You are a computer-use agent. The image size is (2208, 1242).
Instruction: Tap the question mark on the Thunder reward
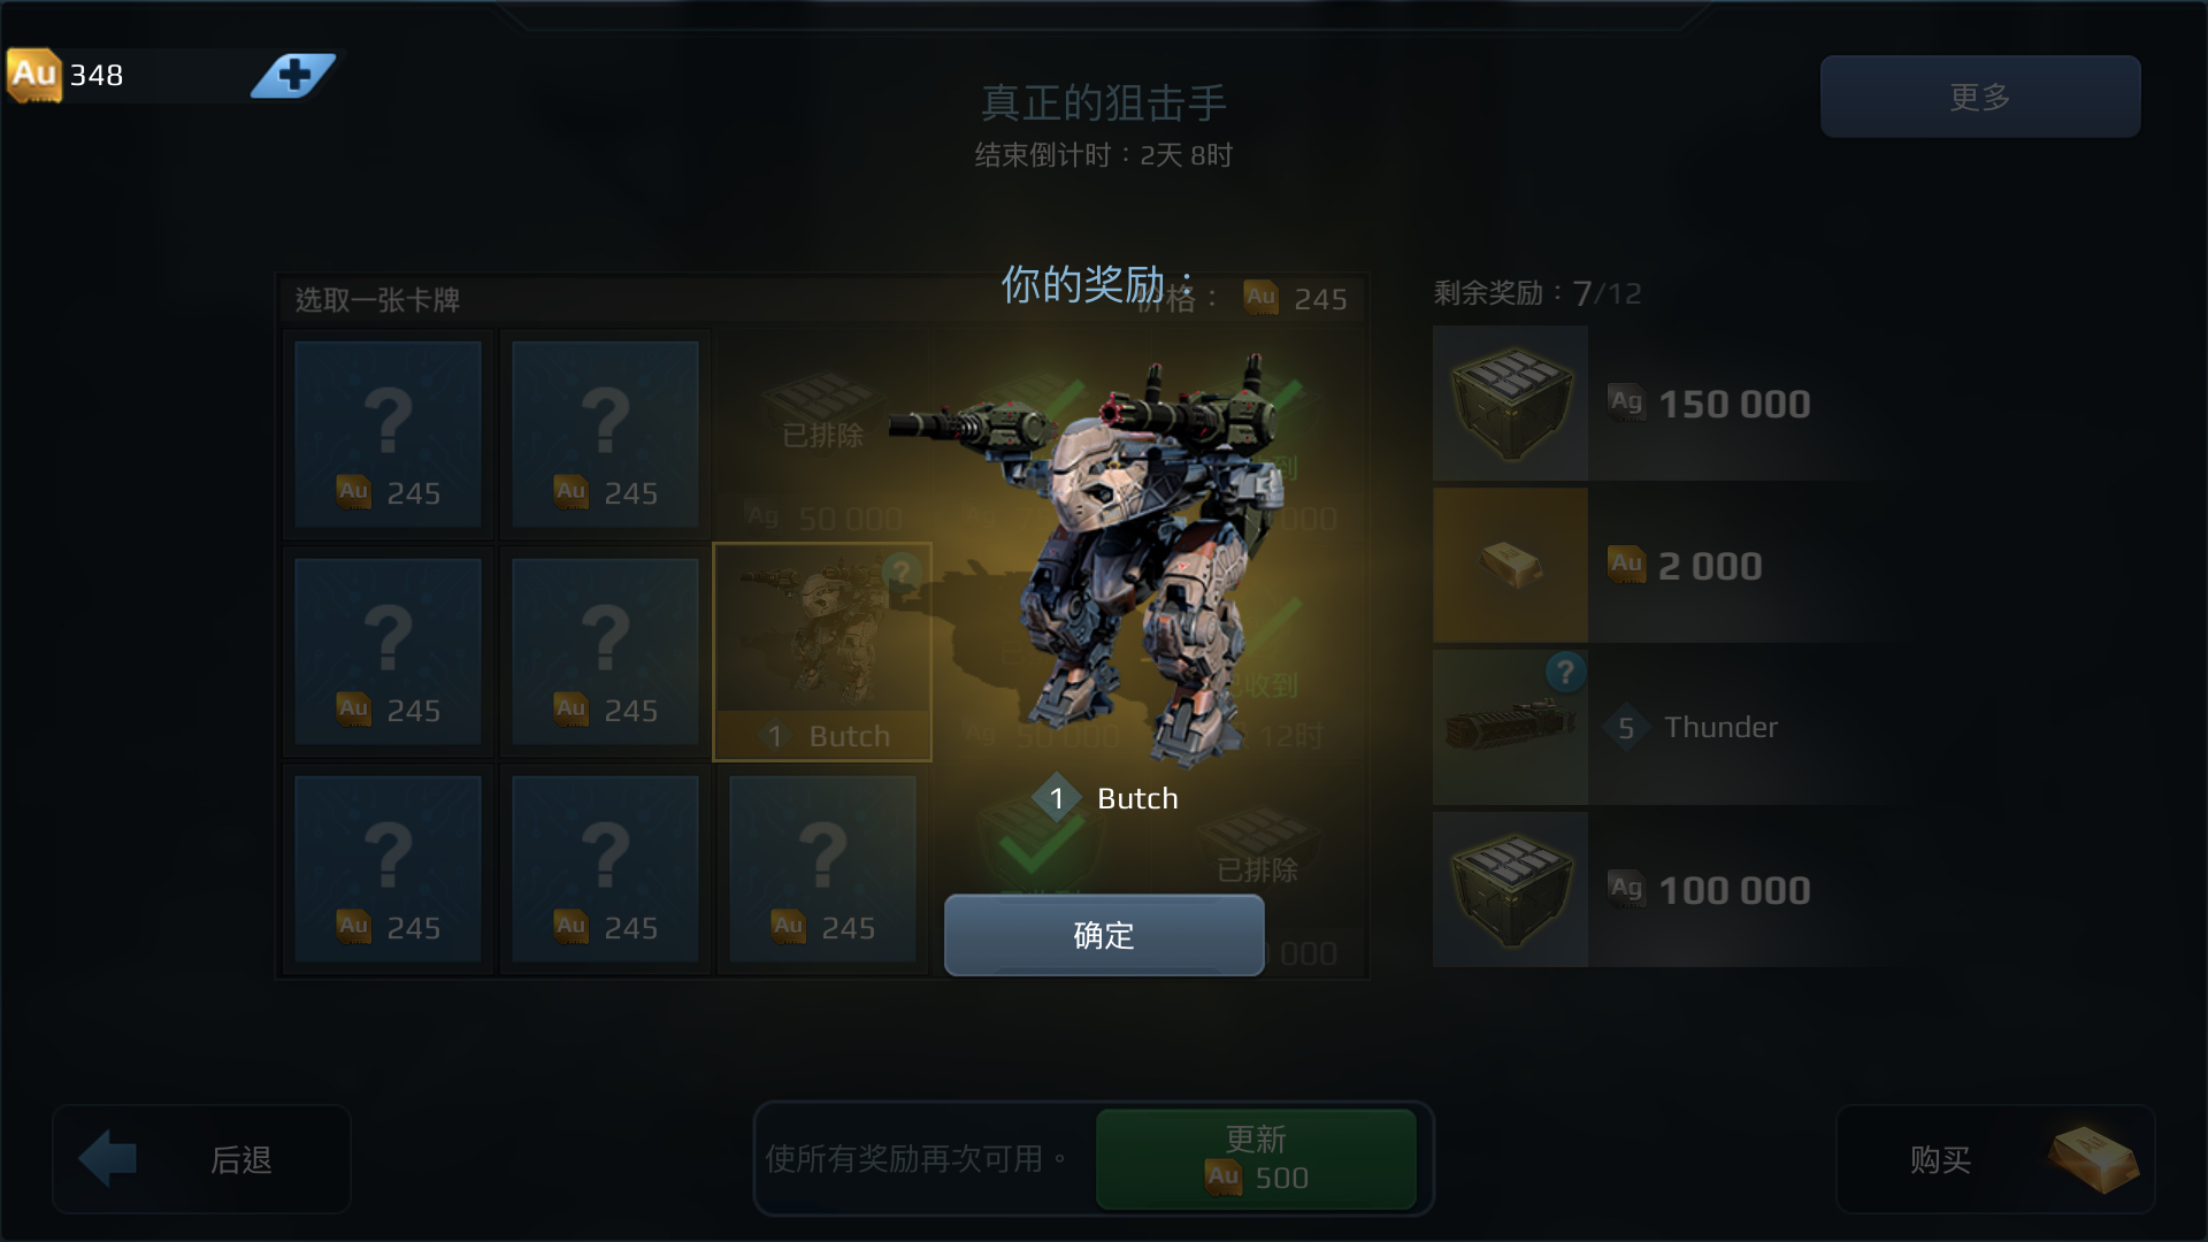pyautogui.click(x=1565, y=672)
